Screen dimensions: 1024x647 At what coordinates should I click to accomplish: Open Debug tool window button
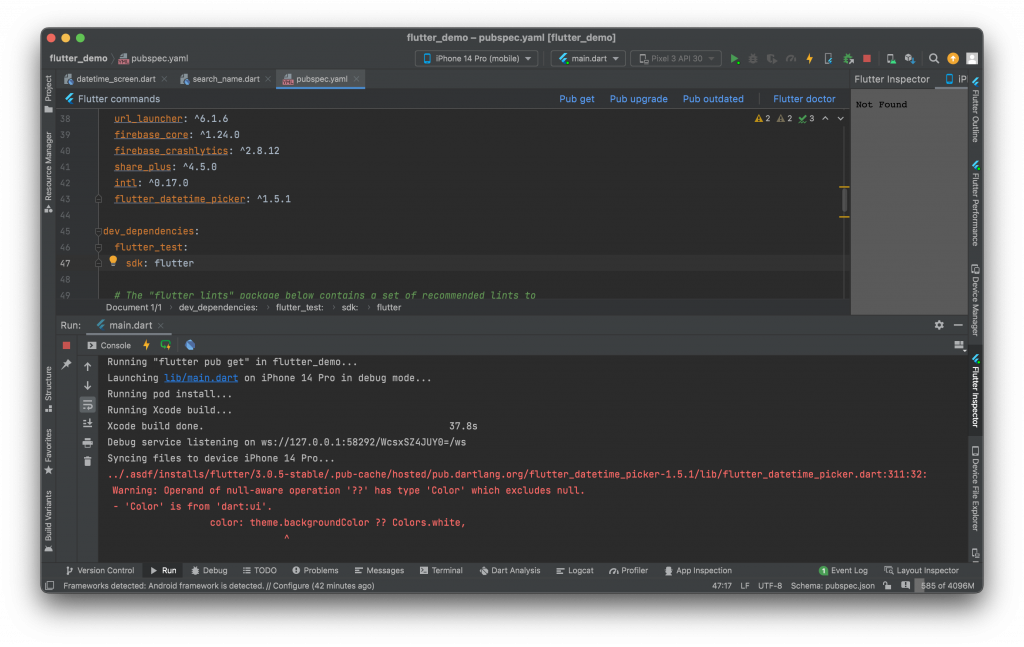pyautogui.click(x=209, y=571)
